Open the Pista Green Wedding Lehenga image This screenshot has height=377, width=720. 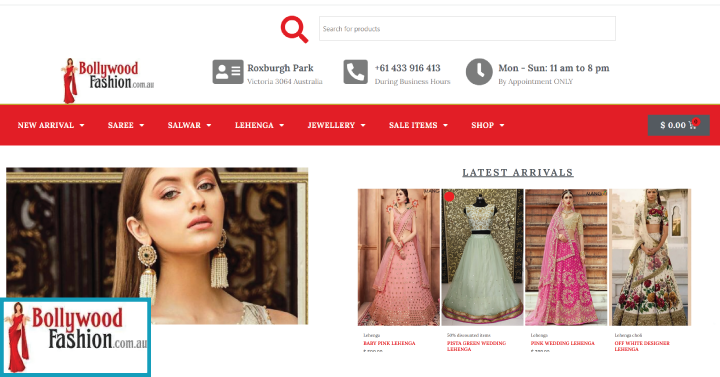point(482,257)
